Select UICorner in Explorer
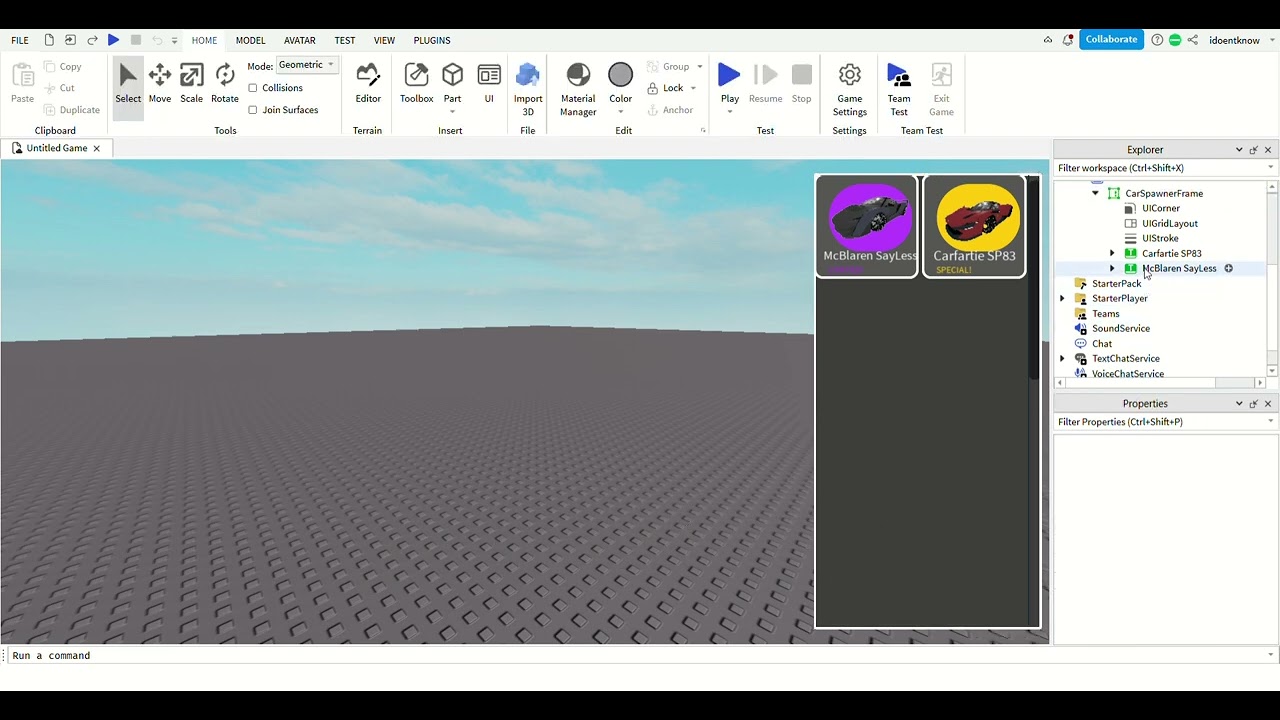 tap(1161, 208)
